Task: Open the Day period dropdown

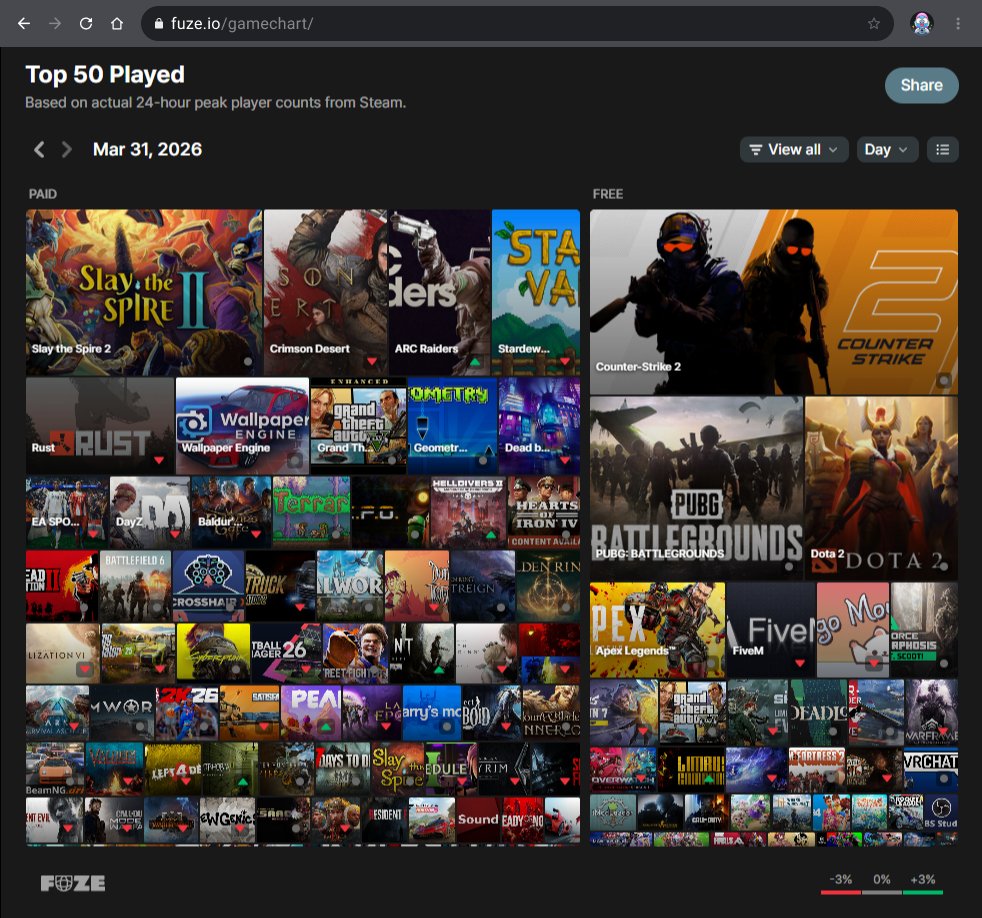Action: [887, 150]
